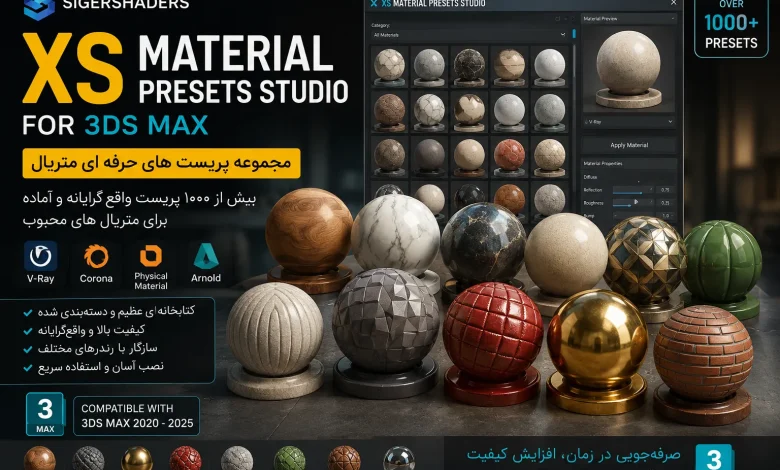Click the Category: label
780x470 pixels.
(x=381, y=25)
